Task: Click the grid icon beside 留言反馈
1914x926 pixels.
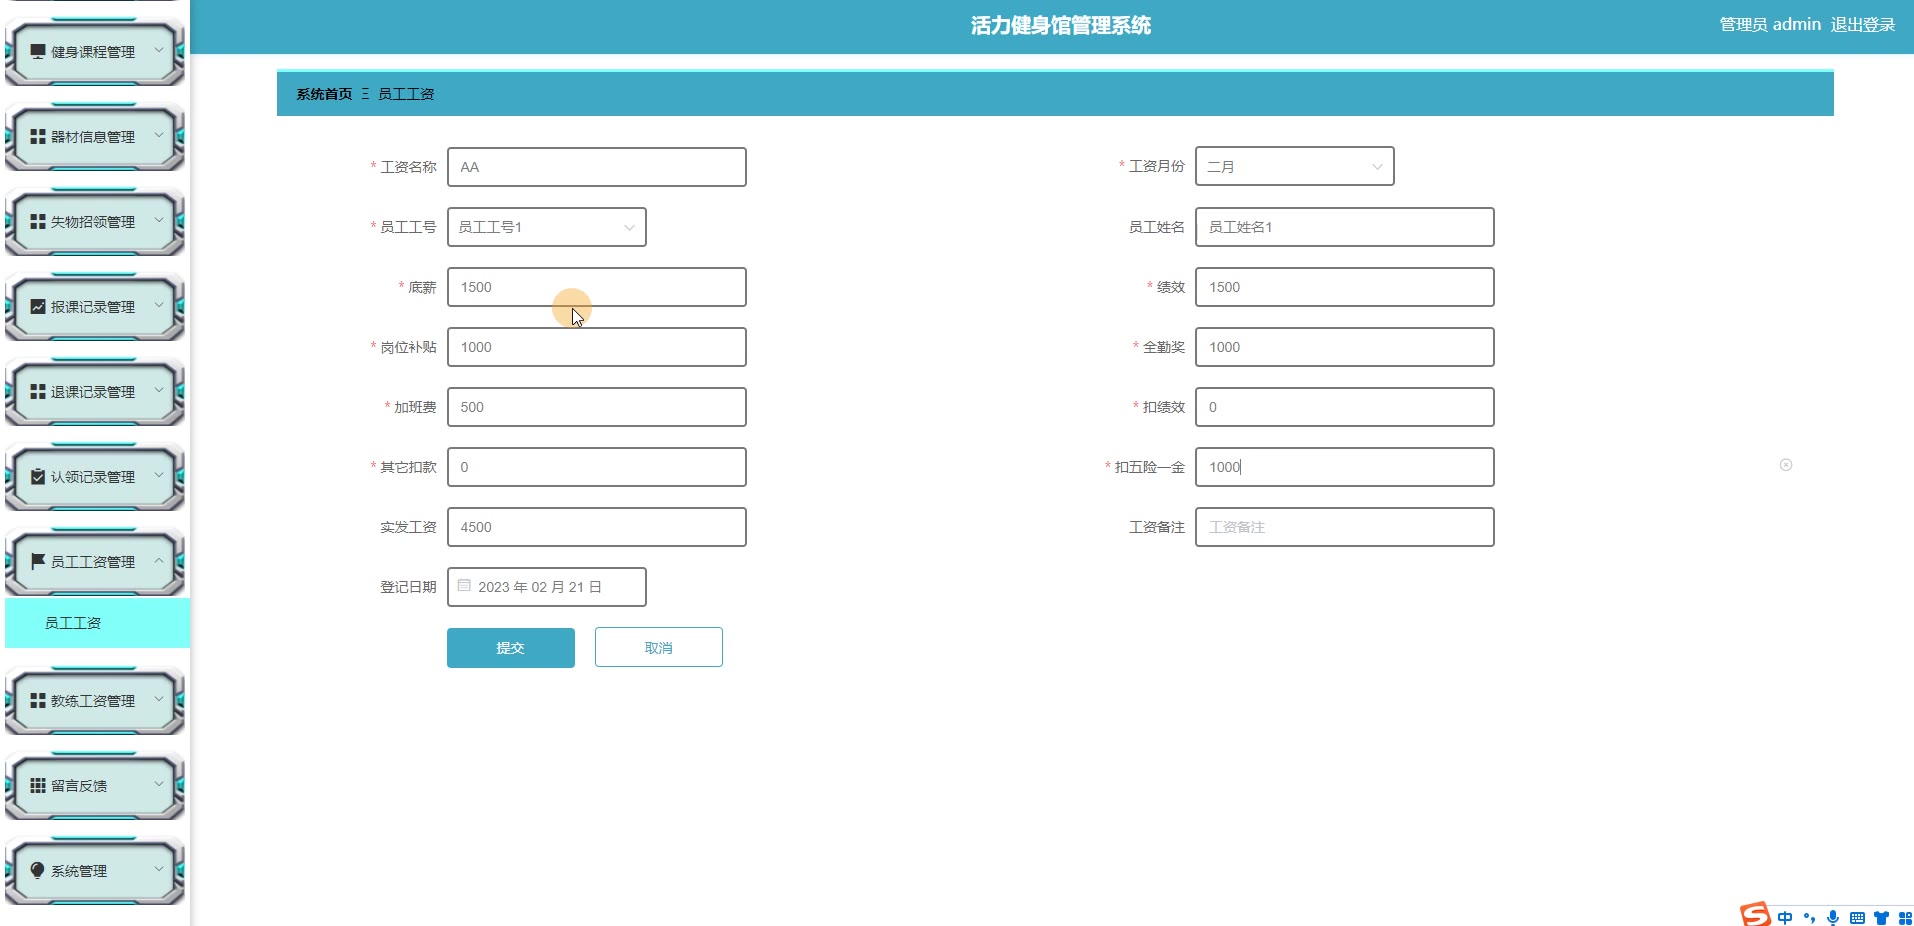Action: point(38,785)
